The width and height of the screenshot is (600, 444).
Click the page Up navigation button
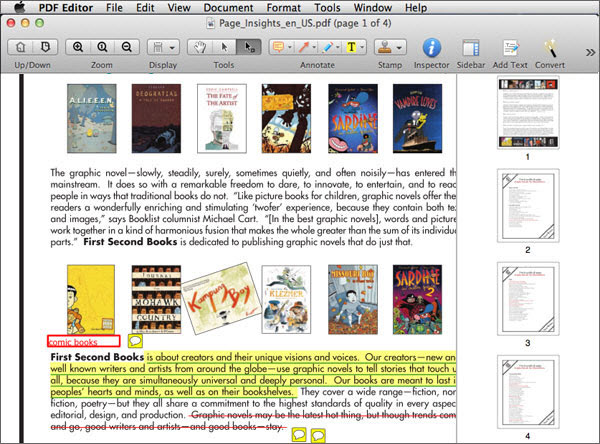21,47
